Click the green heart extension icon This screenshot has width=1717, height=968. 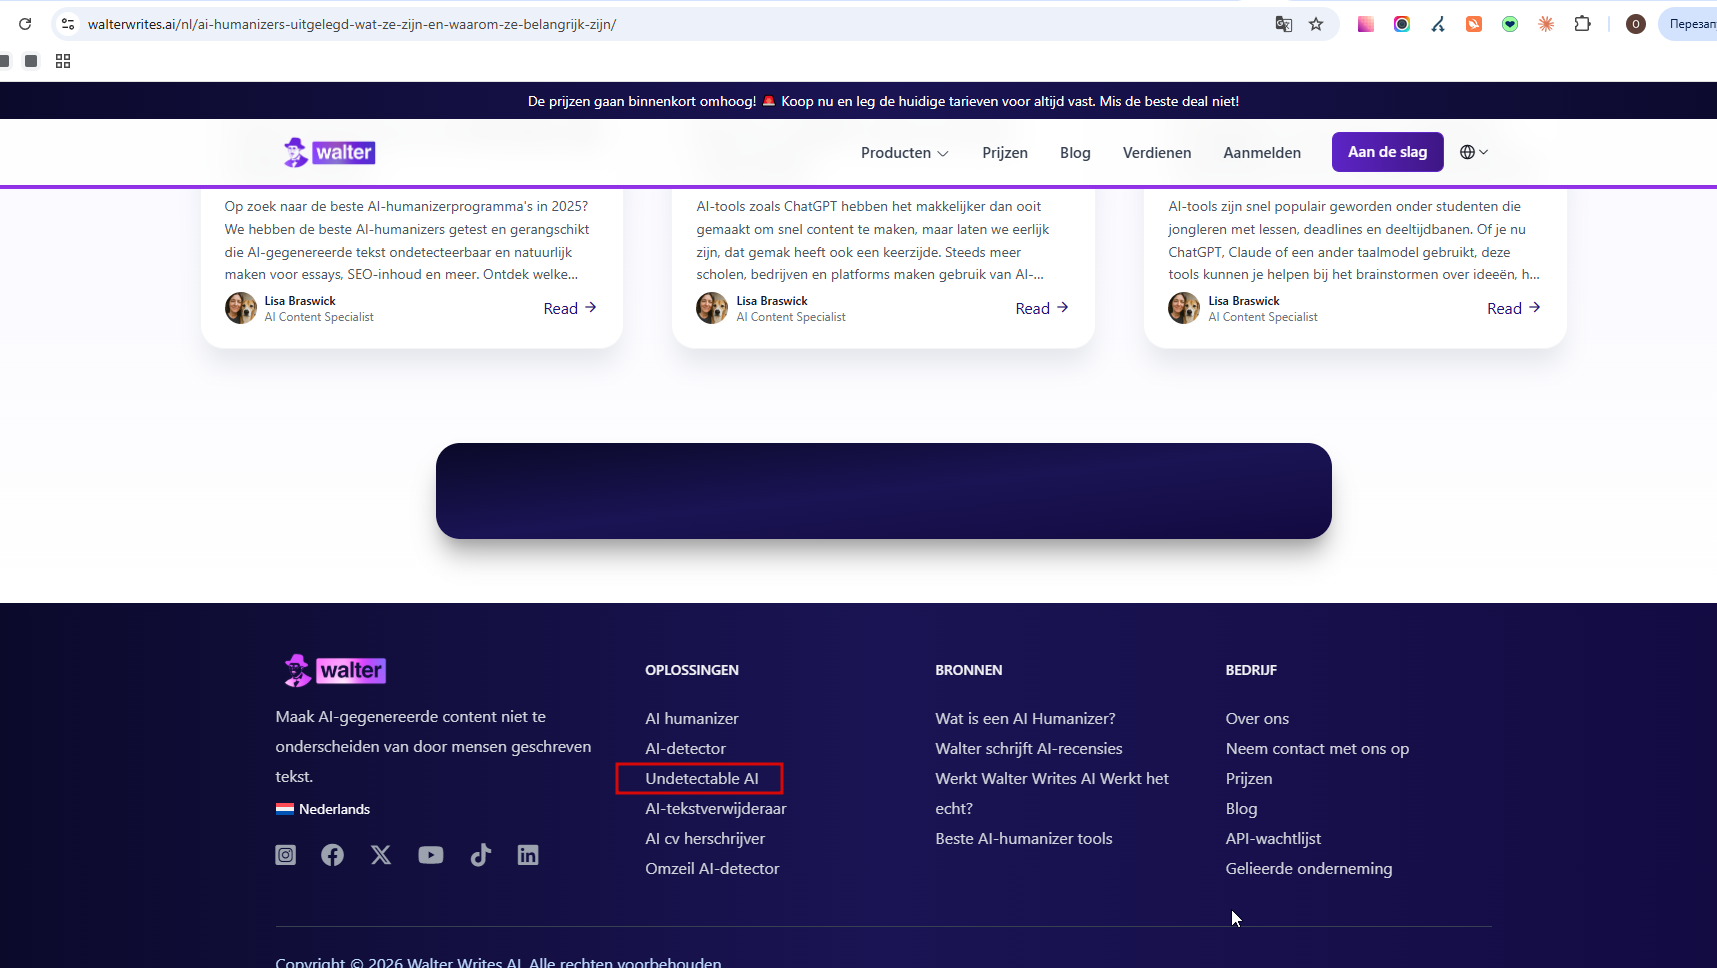[1510, 24]
